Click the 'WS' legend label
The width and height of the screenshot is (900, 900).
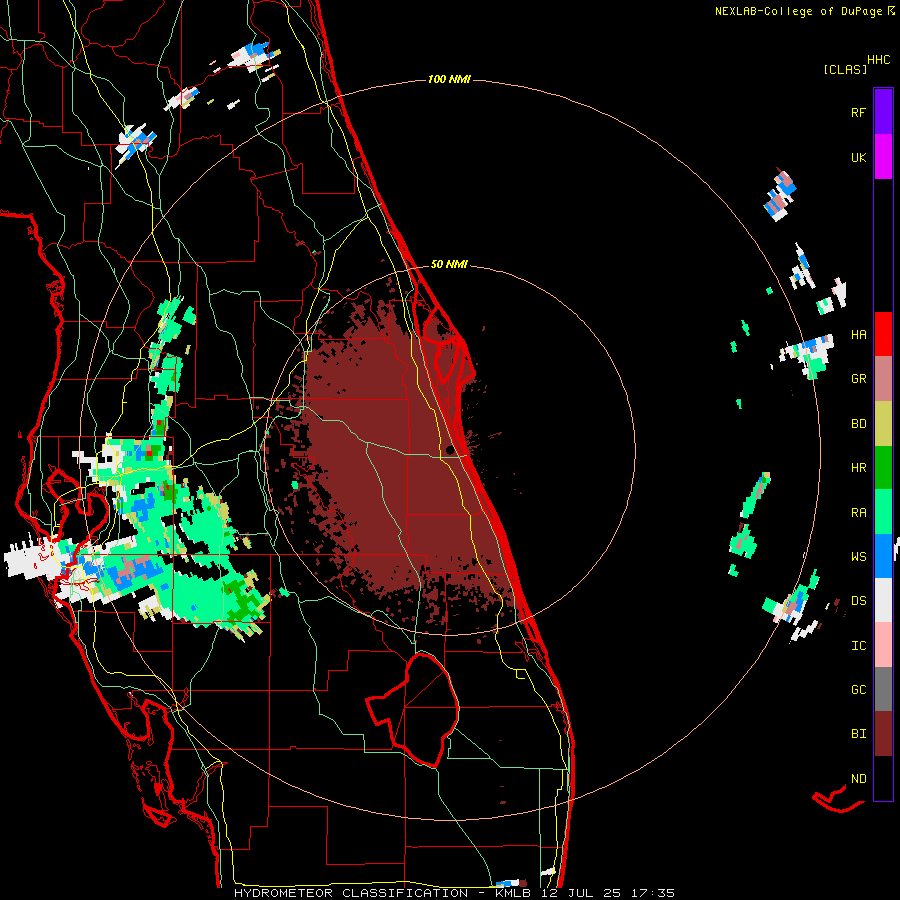858,557
